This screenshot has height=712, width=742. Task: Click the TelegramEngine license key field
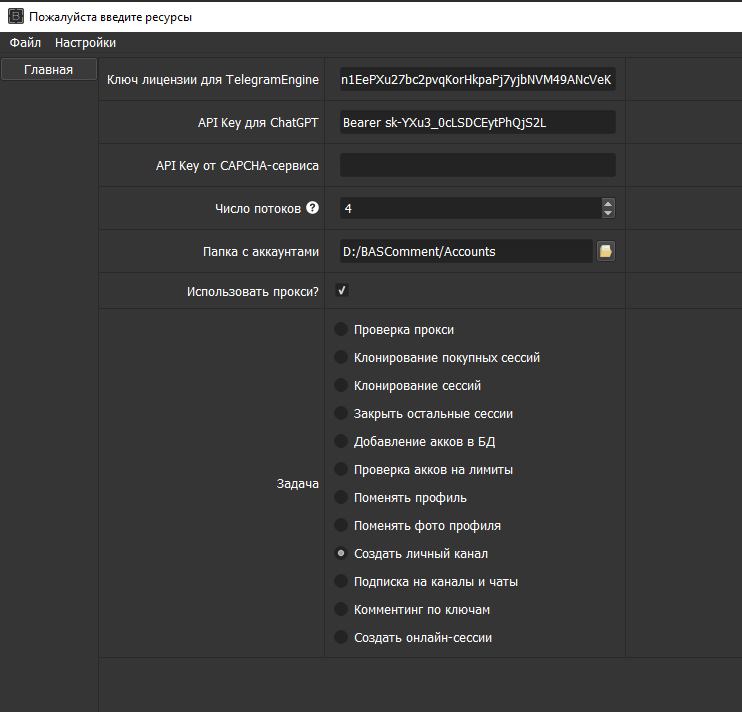477,80
